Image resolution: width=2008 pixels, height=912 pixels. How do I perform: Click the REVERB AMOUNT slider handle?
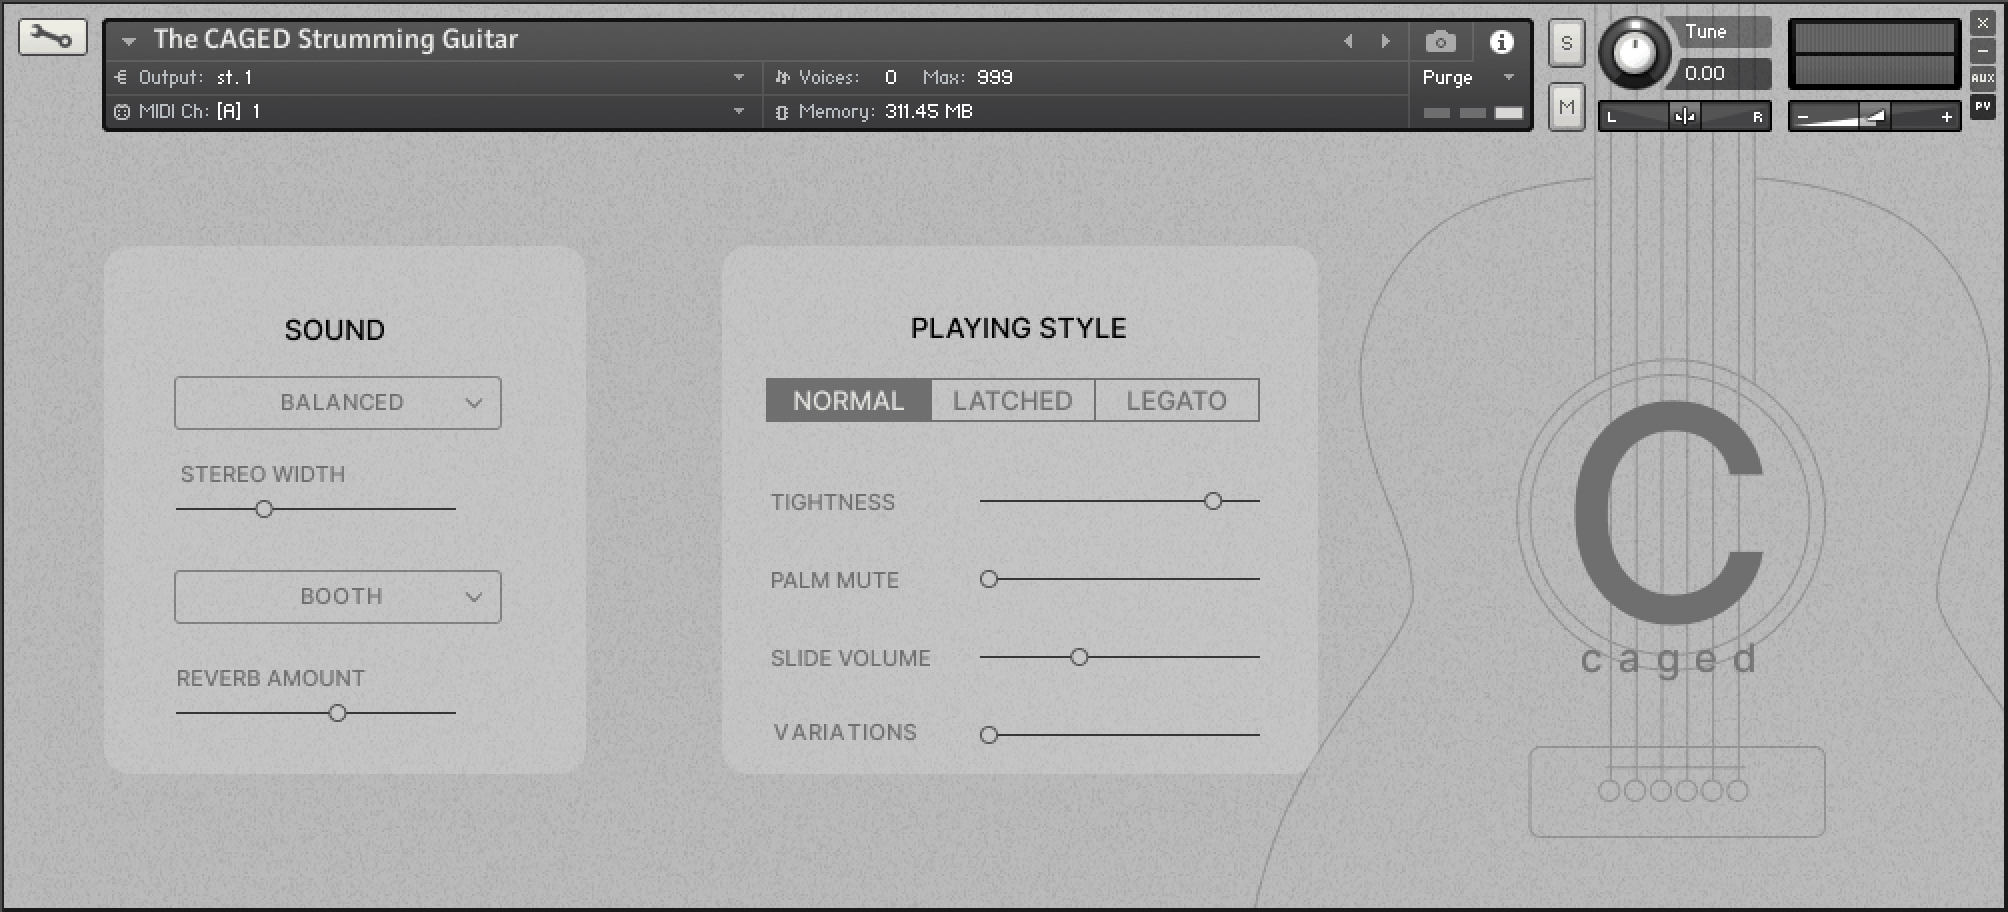coord(338,713)
